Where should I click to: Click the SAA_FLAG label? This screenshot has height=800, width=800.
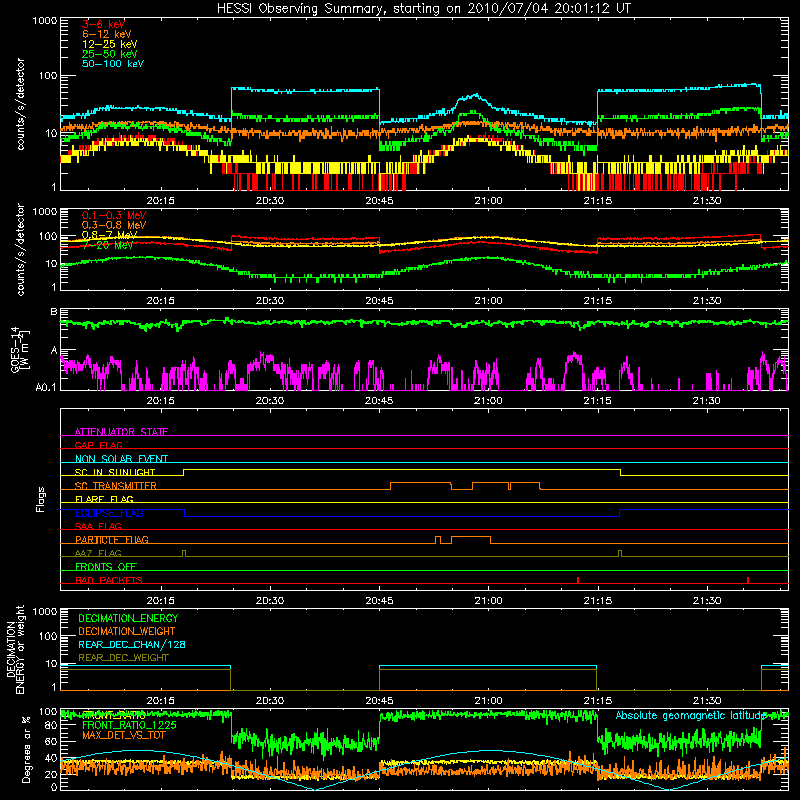[x=98, y=526]
